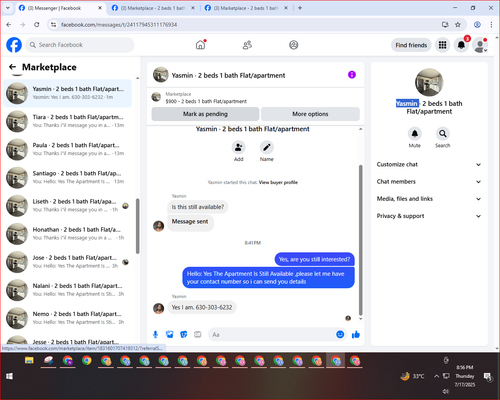Open the Chrome tab search dropdown
Image resolution: width=500 pixels, height=400 pixels.
(8, 8)
